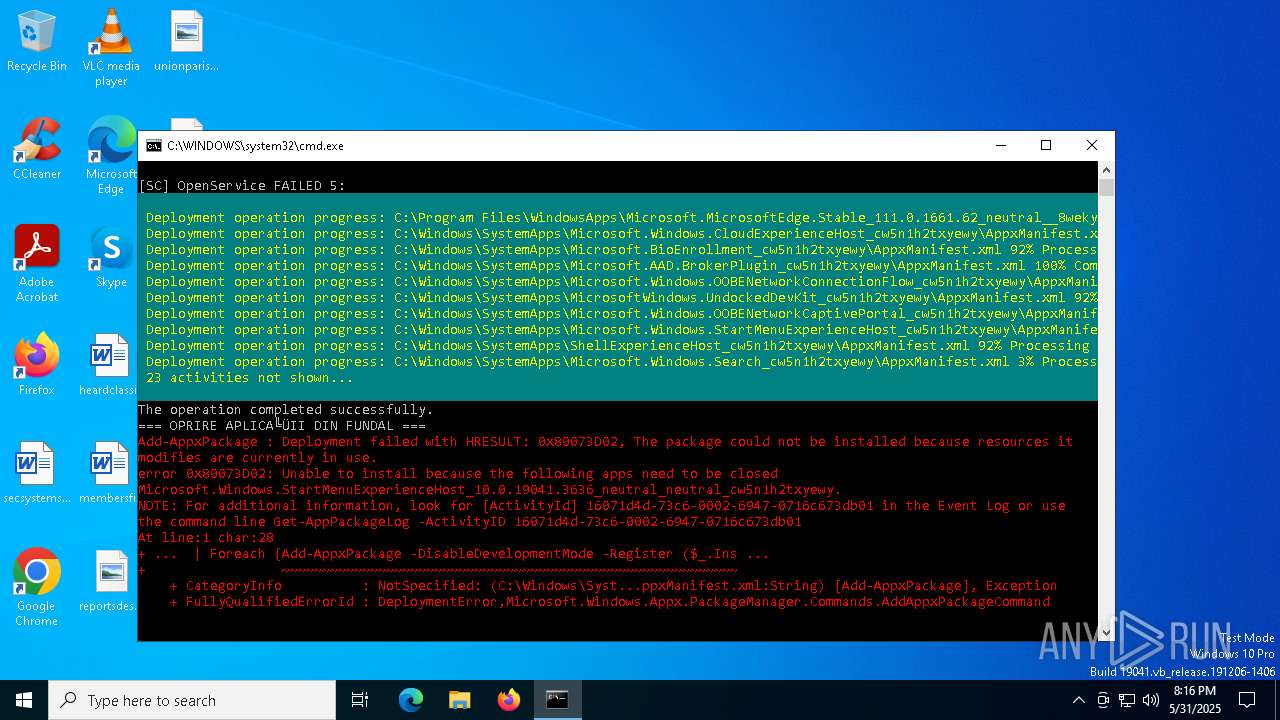
Task: Click "=== OPRIRE APLICATII DIN FUNDAL ===" line
Action: pyautogui.click(x=282, y=426)
